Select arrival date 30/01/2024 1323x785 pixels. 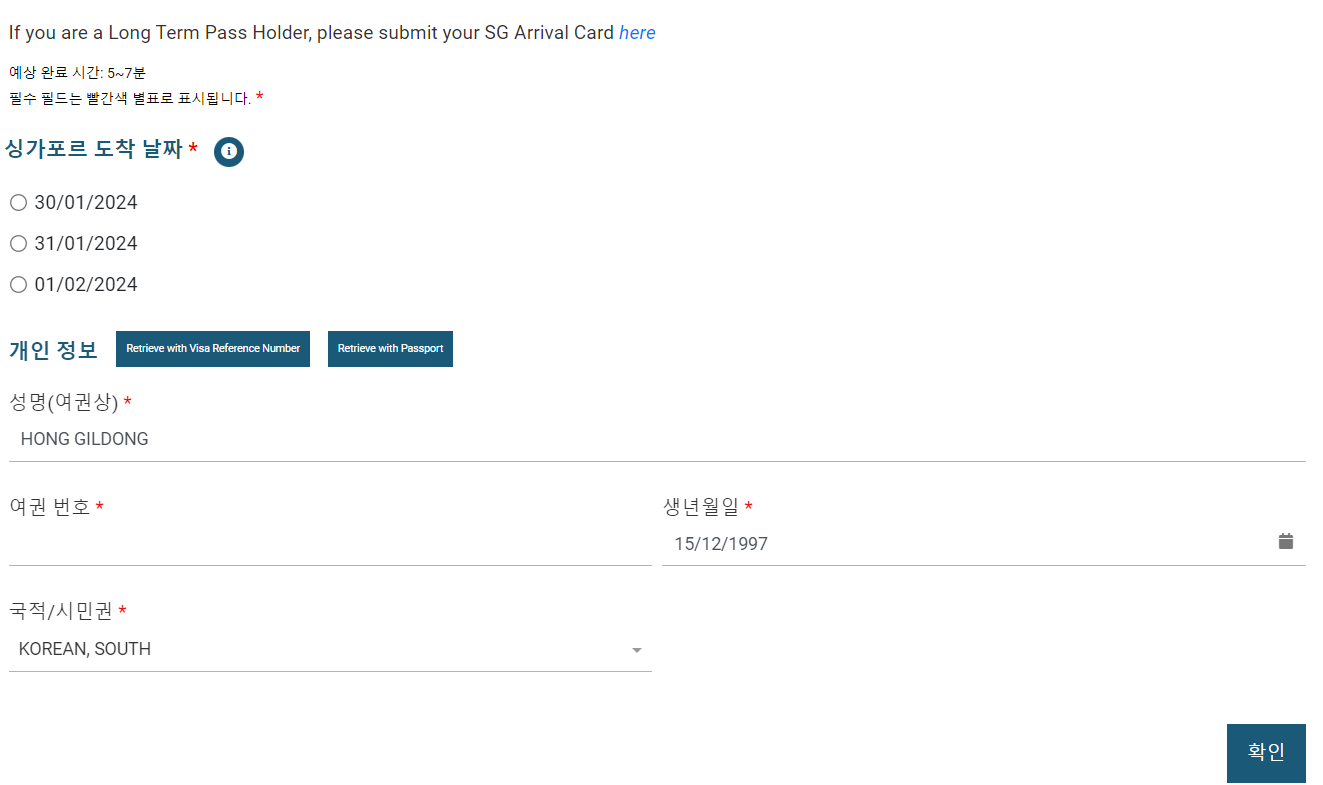click(x=18, y=202)
